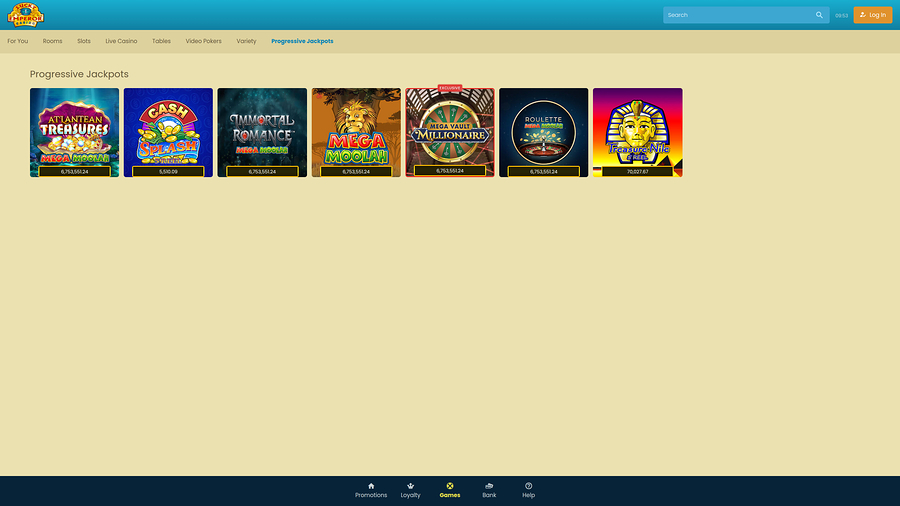
Task: Open Atlantean Treasures Mega Moolah game
Action: click(75, 133)
